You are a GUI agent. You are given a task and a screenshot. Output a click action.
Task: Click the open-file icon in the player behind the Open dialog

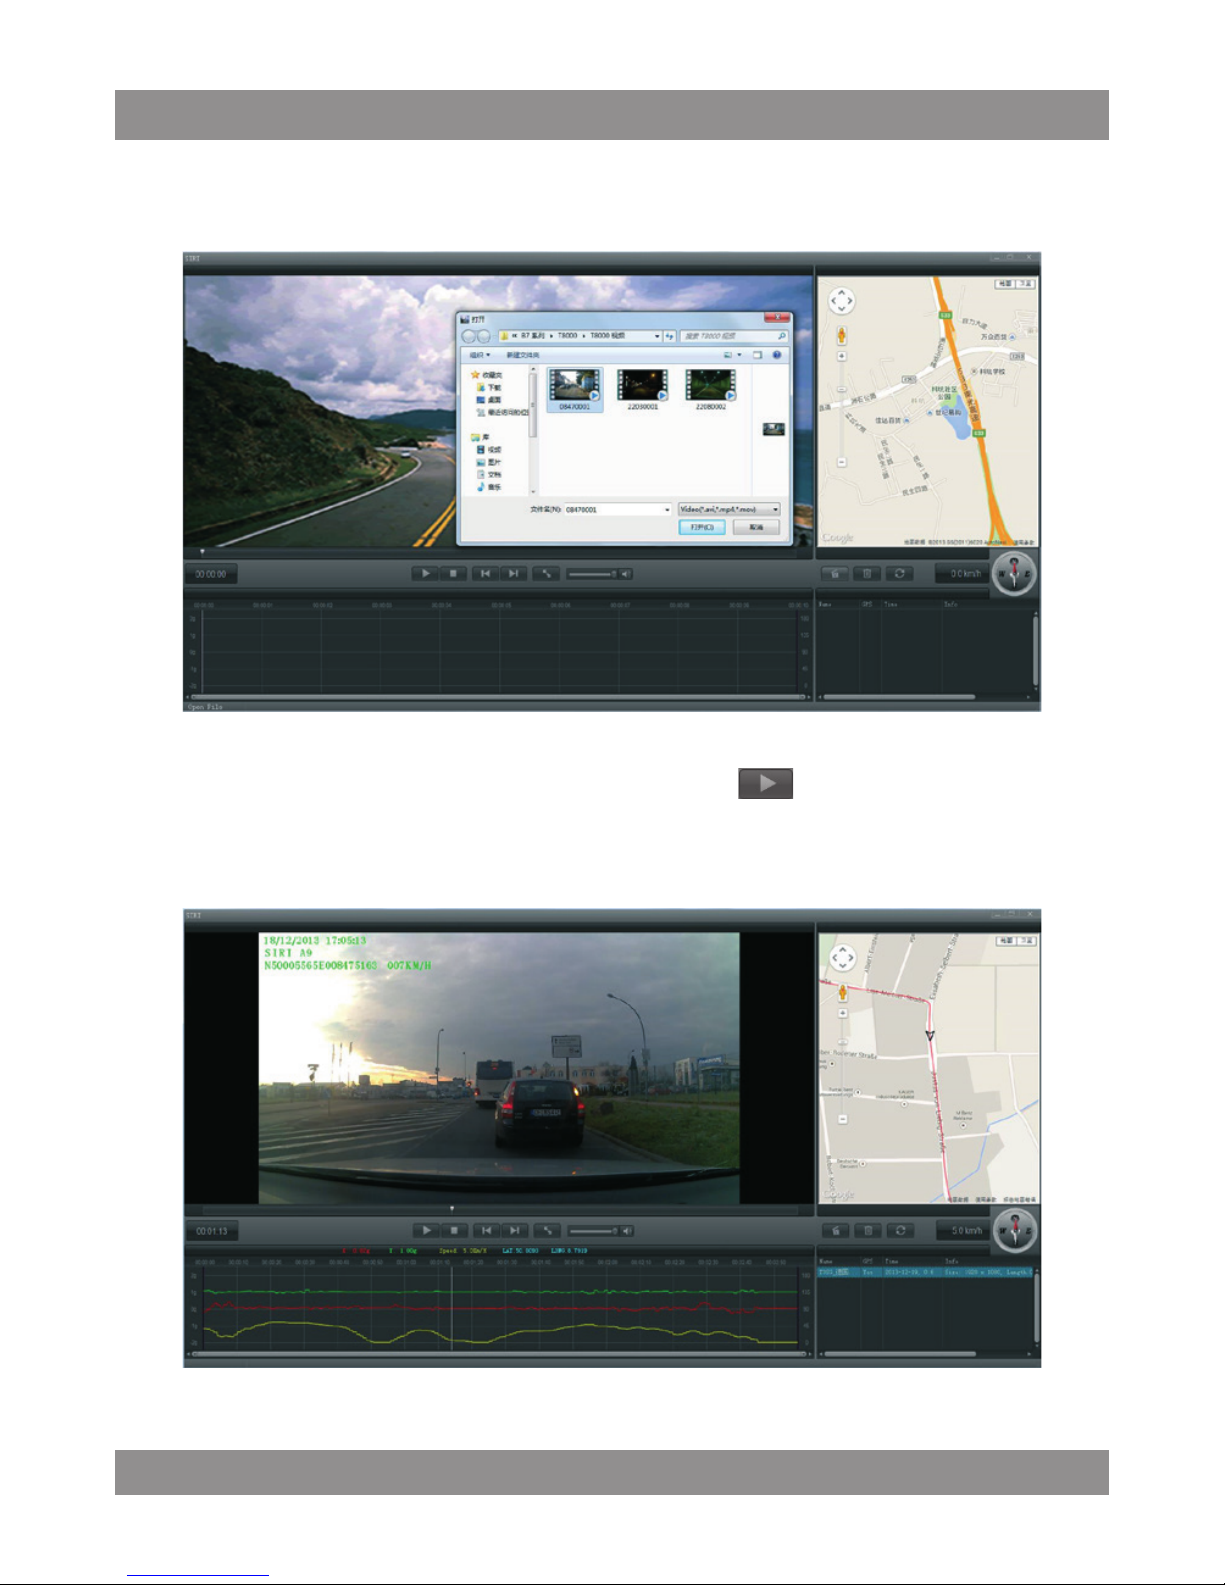click(x=835, y=574)
